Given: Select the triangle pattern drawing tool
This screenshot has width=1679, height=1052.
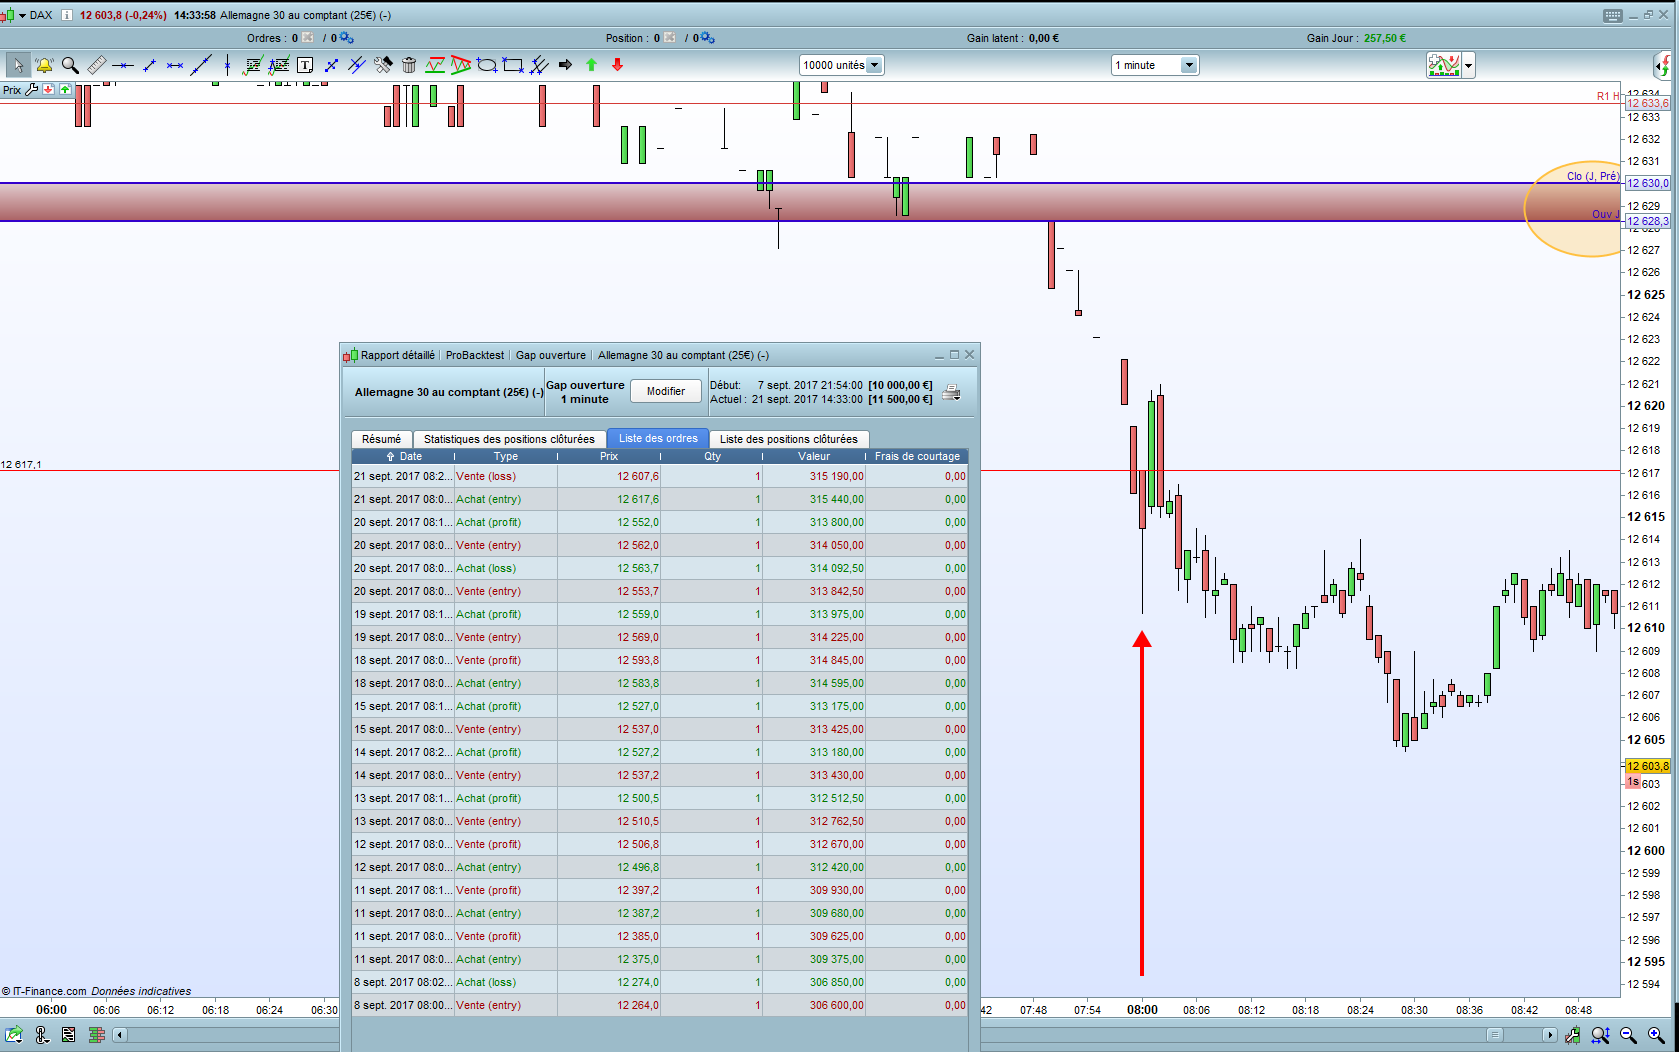Looking at the screenshot, I should [x=461, y=65].
